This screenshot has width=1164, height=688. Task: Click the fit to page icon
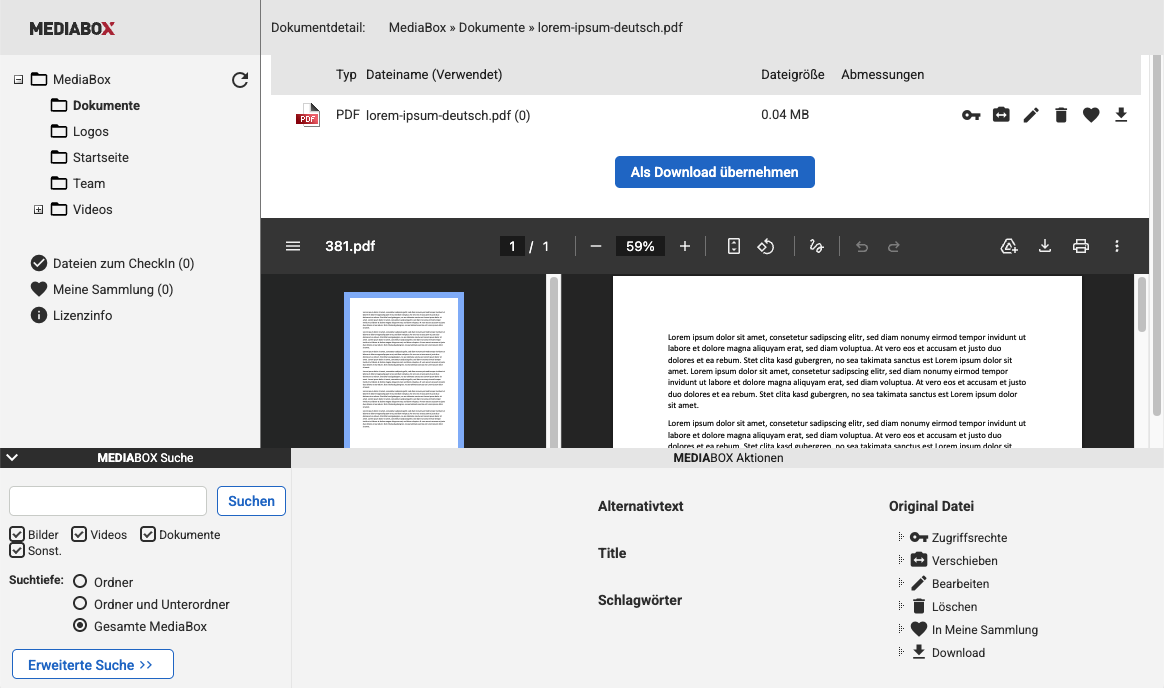(x=733, y=246)
